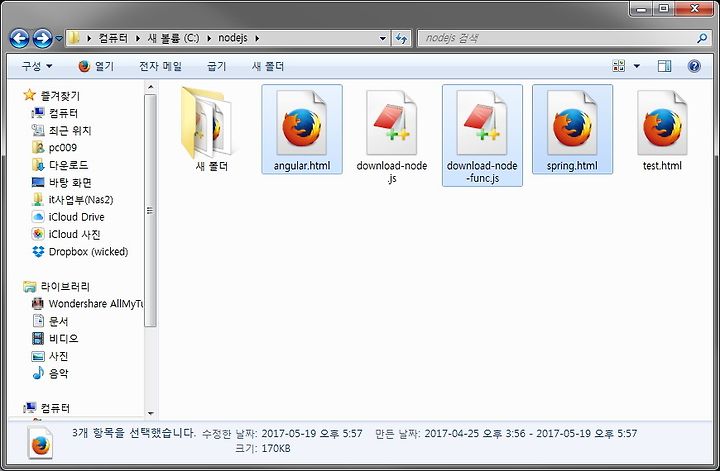Click 굽기 in the toolbar
720x471 pixels.
point(217,67)
